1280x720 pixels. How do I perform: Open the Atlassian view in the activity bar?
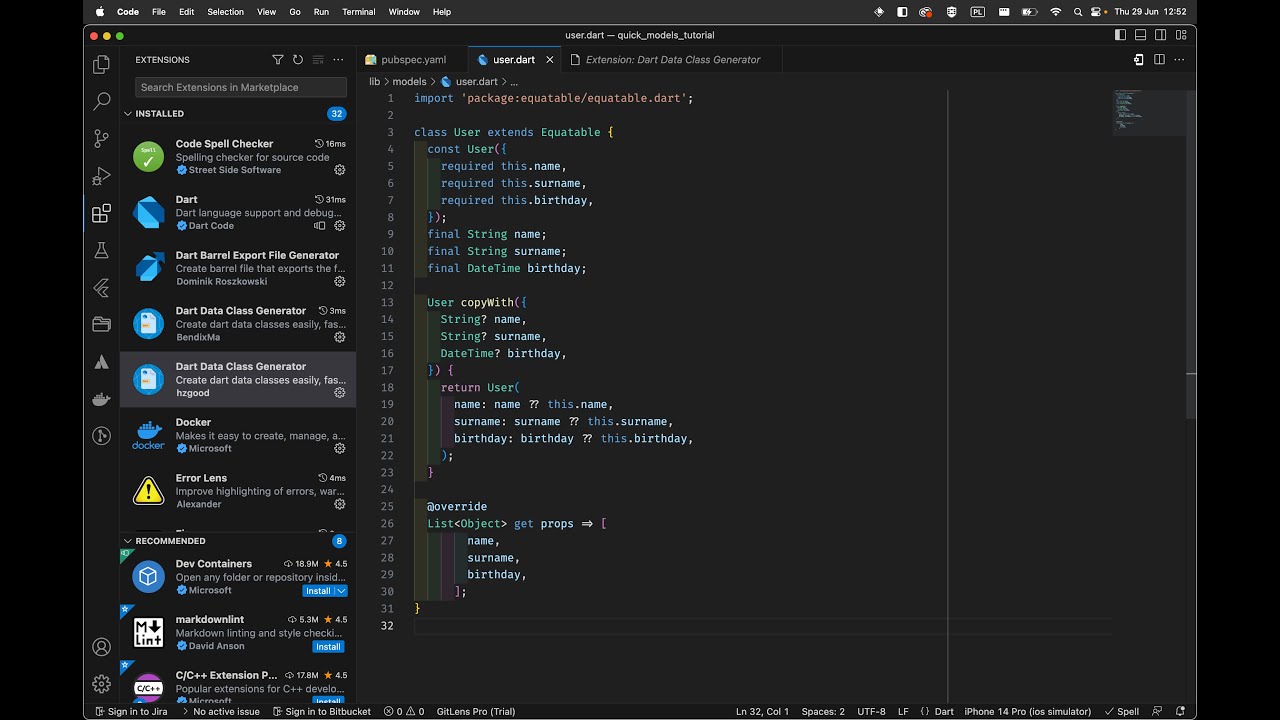coord(101,362)
